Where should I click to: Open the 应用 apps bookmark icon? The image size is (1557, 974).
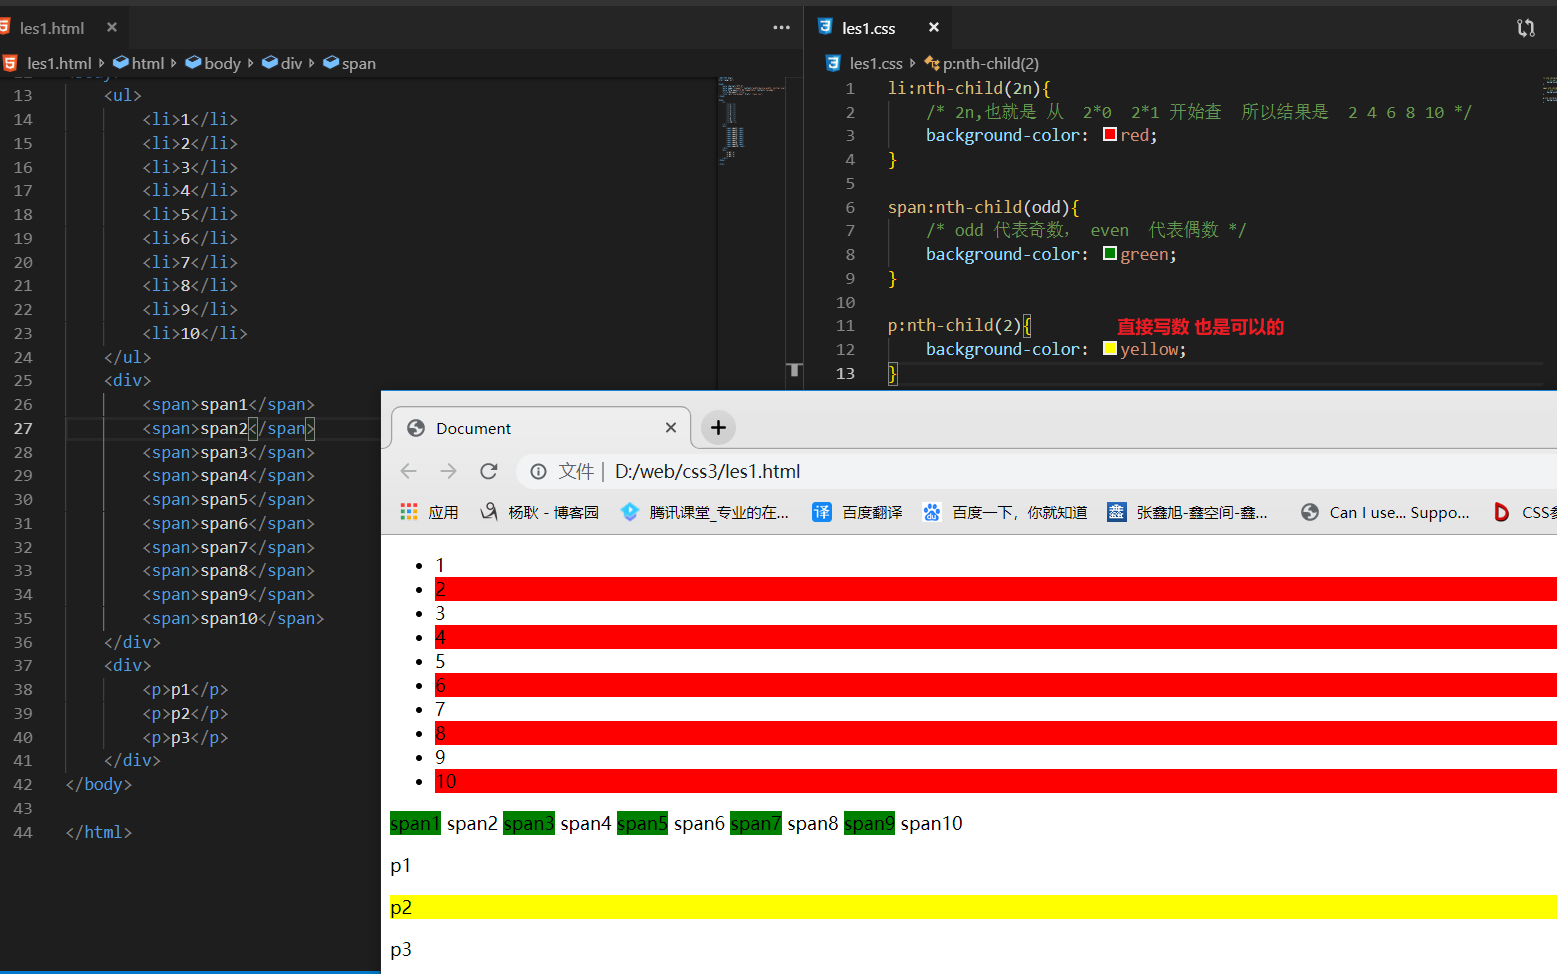409,512
